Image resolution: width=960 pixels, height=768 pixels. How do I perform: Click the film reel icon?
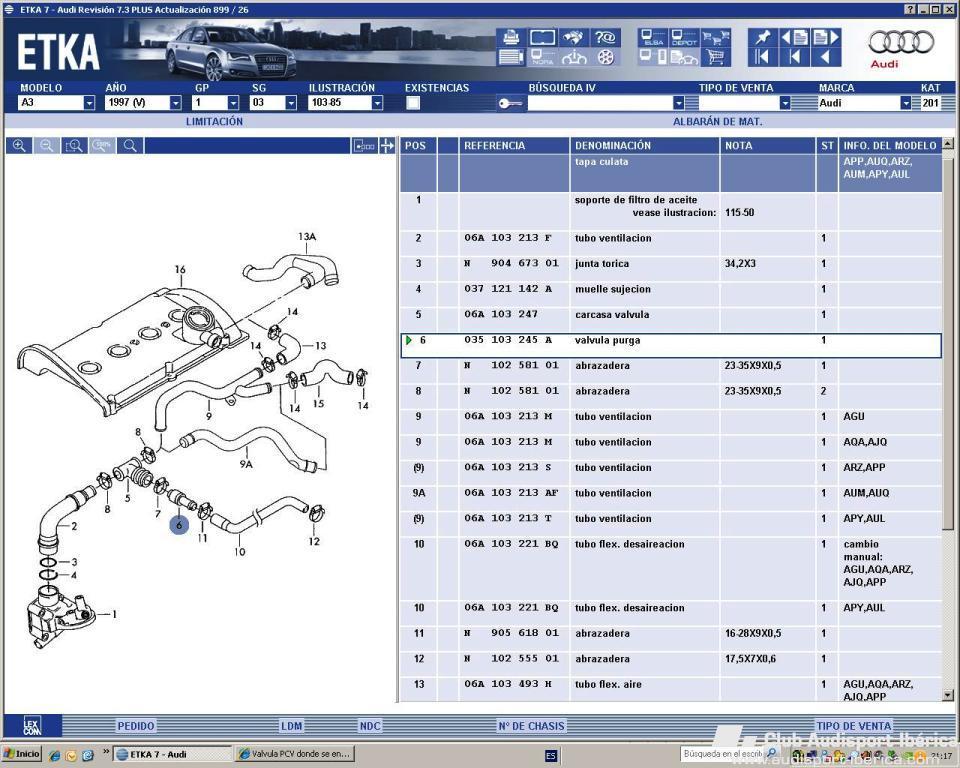[x=605, y=57]
